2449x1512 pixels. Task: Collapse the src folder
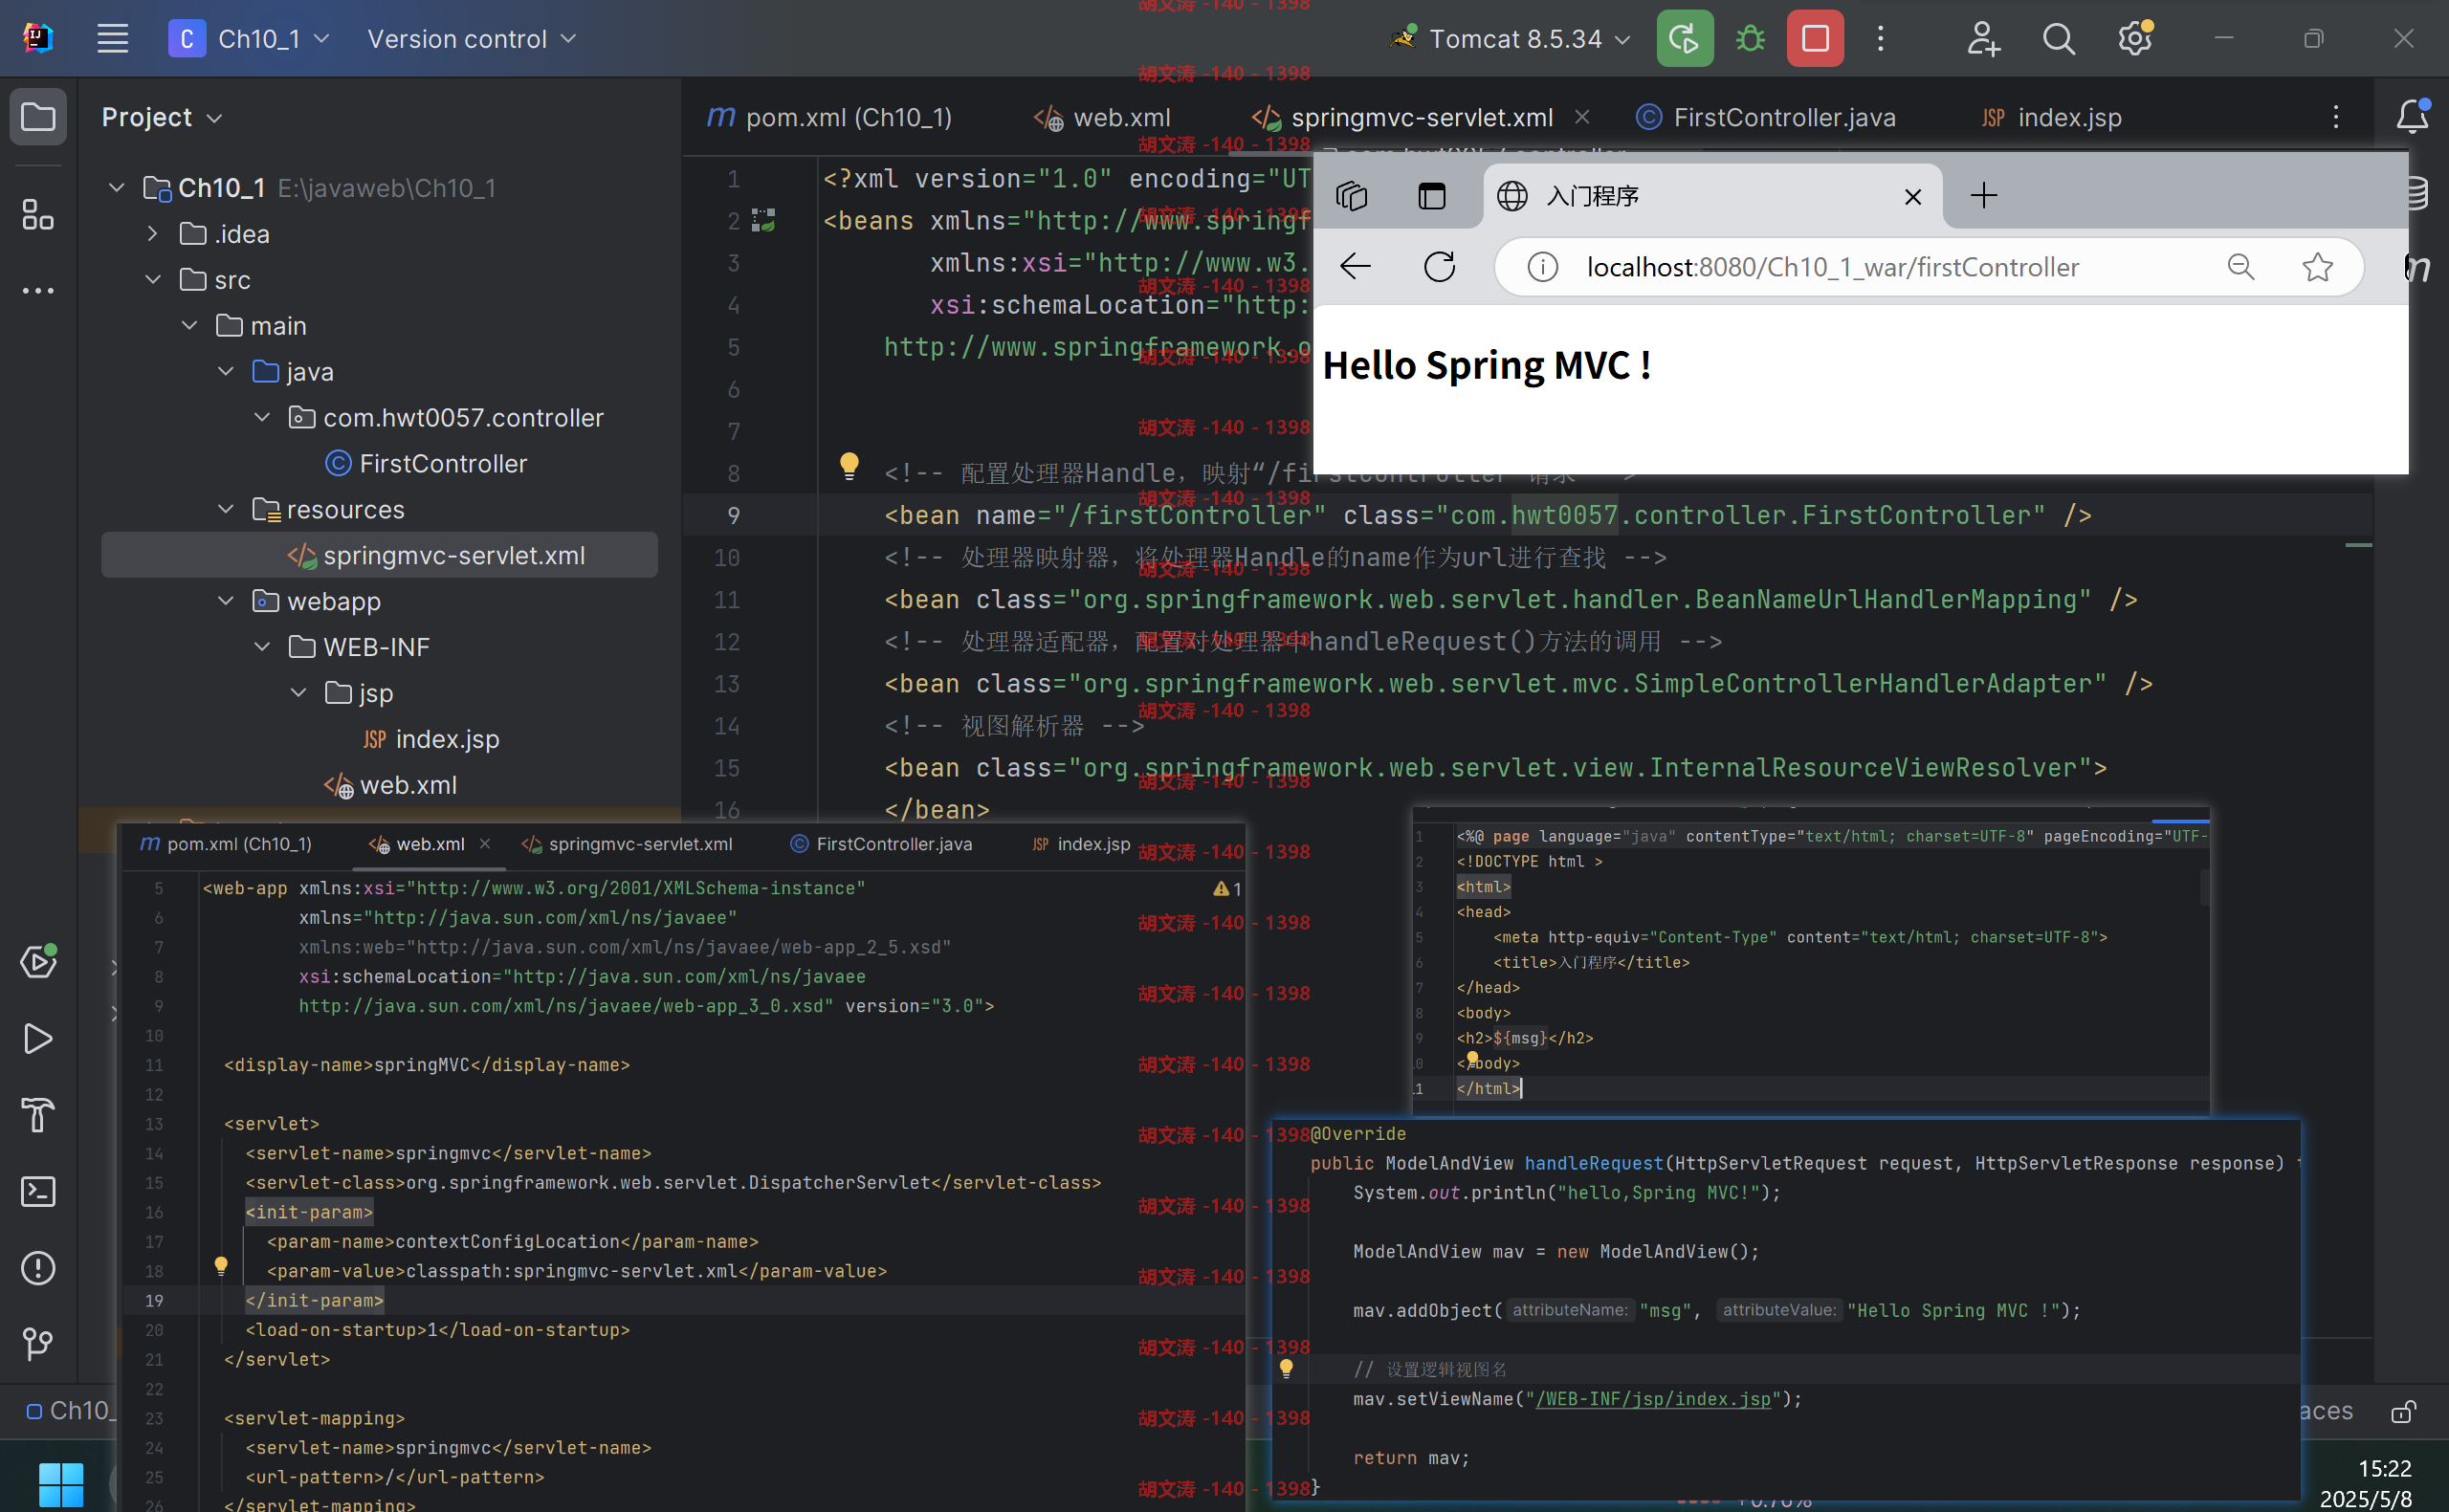152,280
